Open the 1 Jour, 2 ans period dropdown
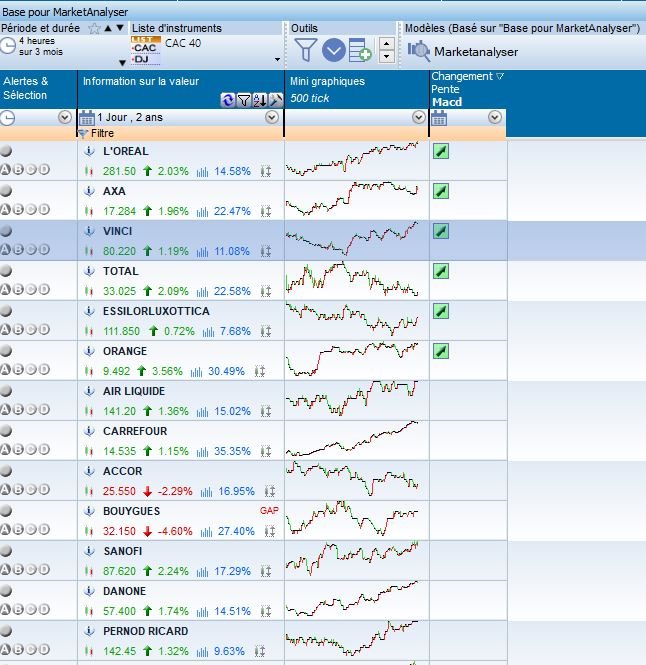The height and width of the screenshot is (665, 646). coord(272,117)
